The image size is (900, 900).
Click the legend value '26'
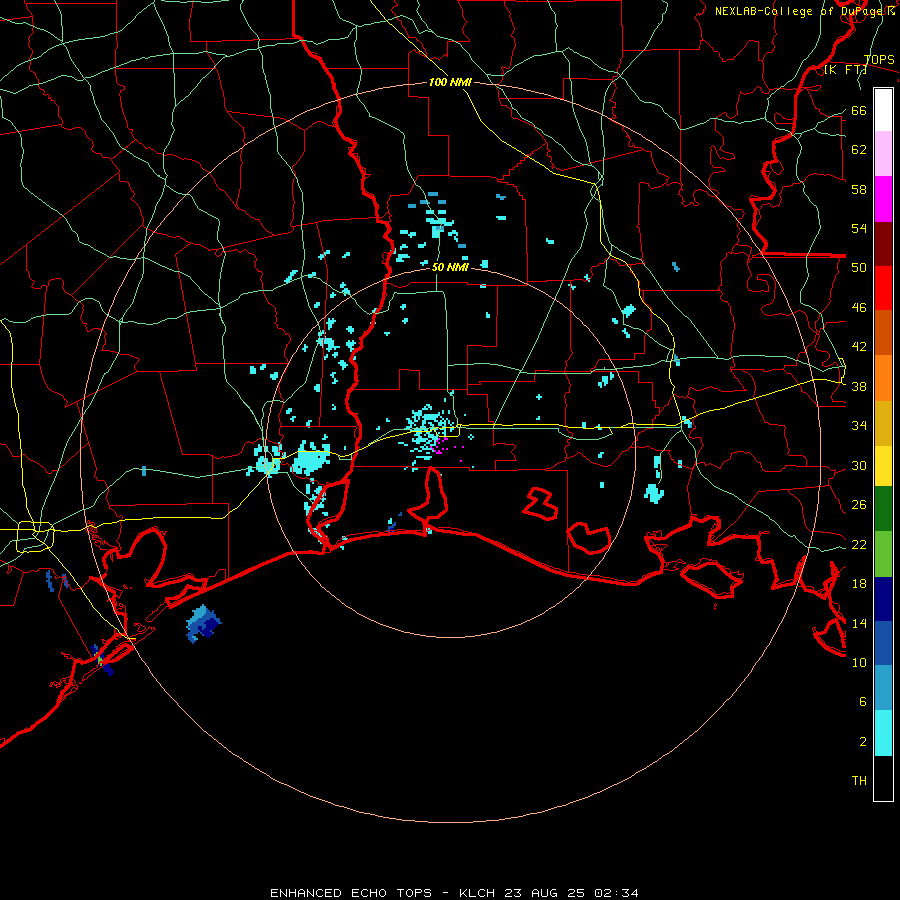pyautogui.click(x=859, y=505)
